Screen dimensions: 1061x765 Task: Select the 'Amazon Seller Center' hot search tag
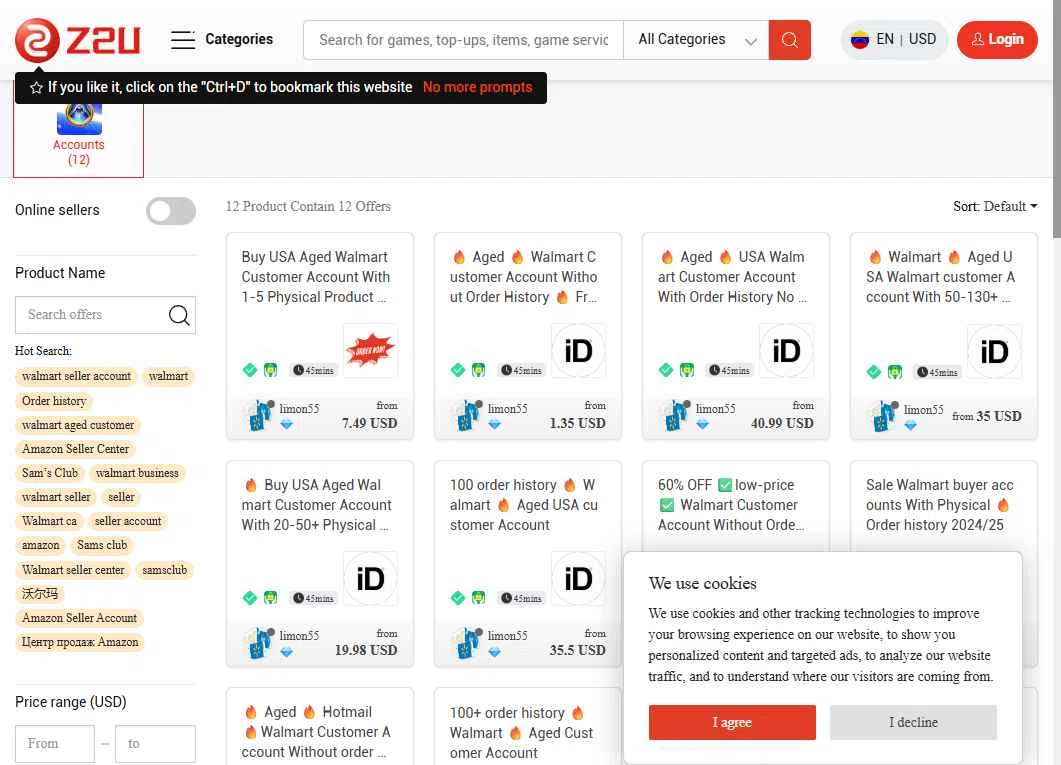coord(75,449)
